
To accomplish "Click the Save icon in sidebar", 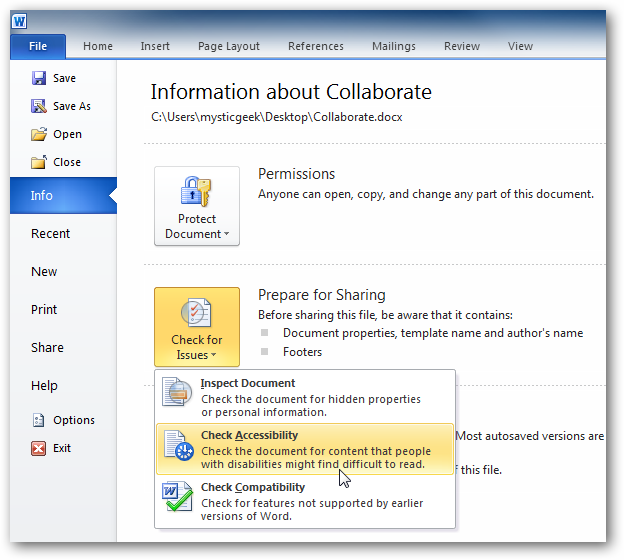I will coord(39,78).
